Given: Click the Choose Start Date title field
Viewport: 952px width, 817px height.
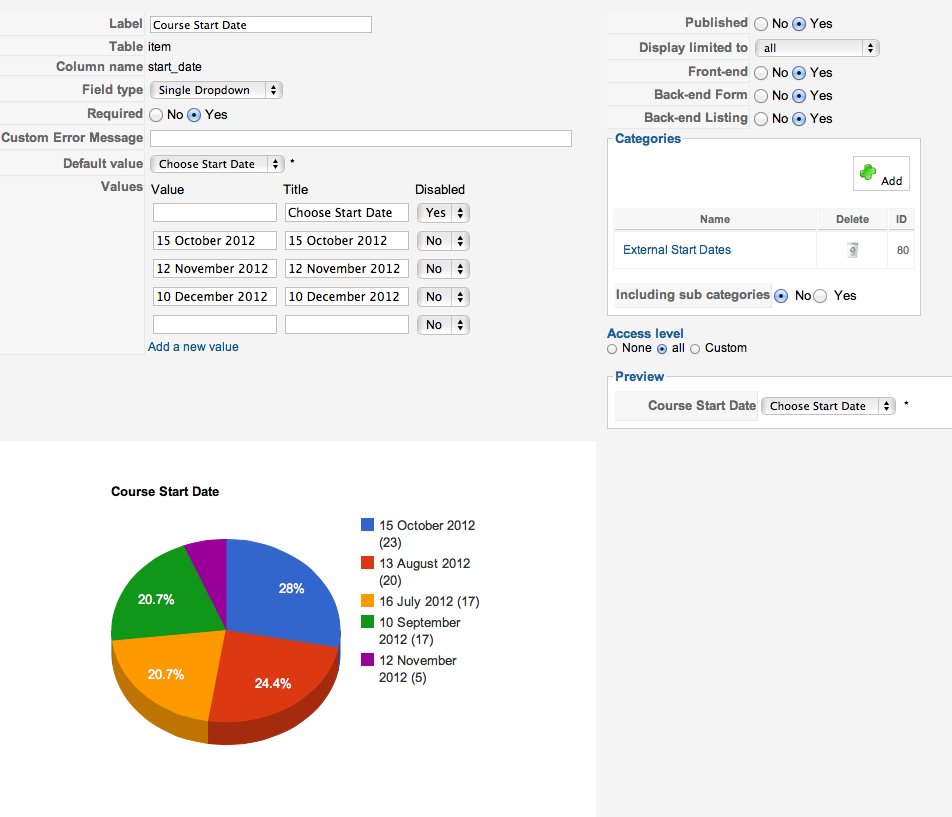Looking at the screenshot, I should coord(347,212).
